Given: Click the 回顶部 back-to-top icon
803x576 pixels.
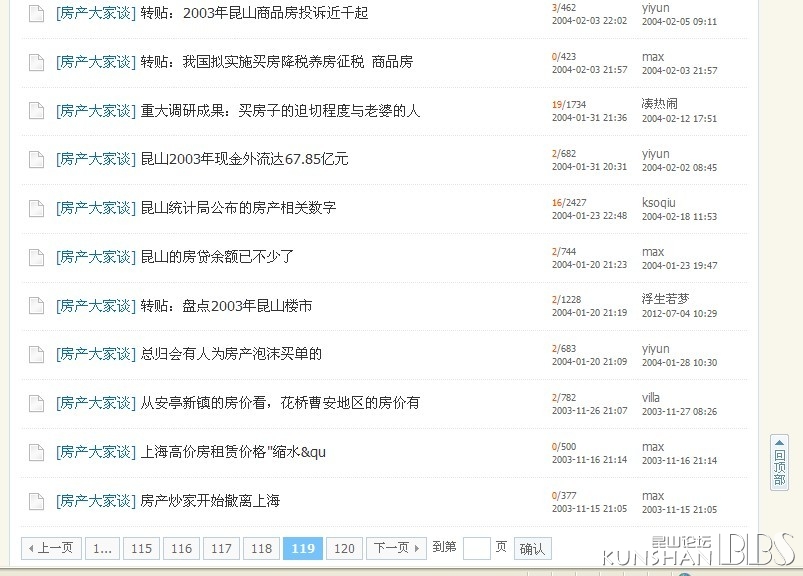Looking at the screenshot, I should coord(779,462).
